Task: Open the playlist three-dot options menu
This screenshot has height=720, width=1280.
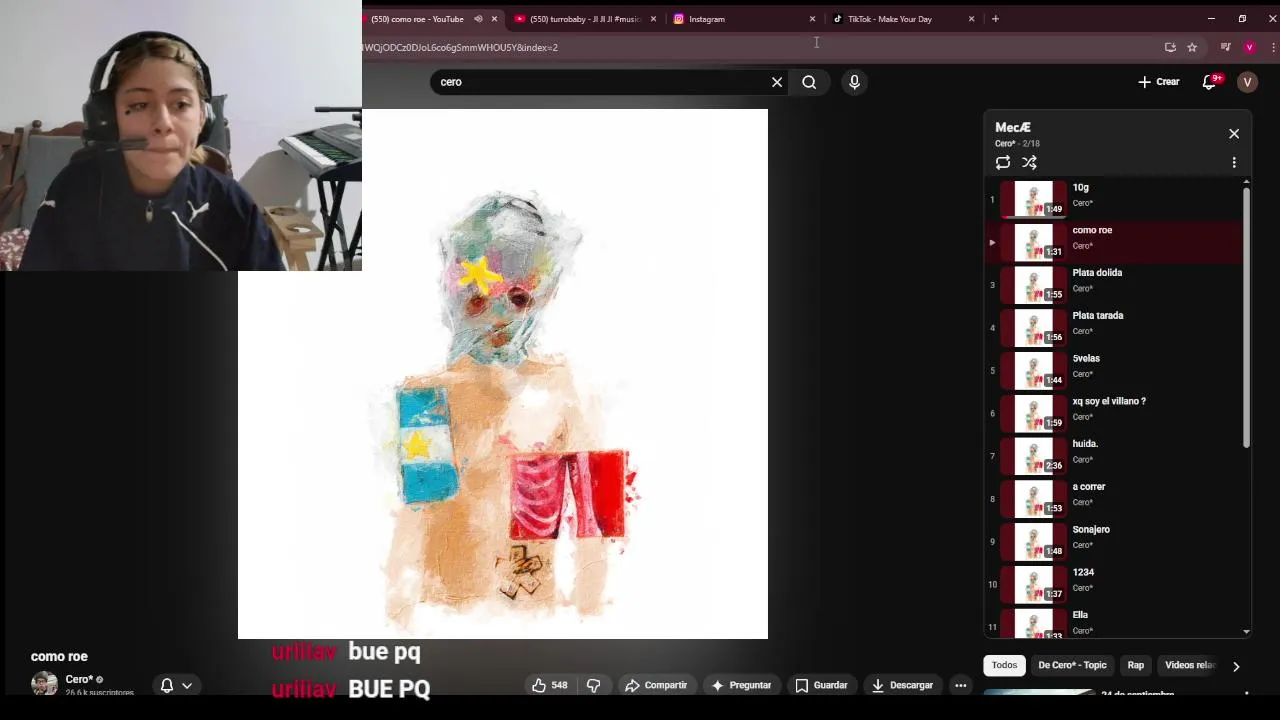Action: 1234,162
